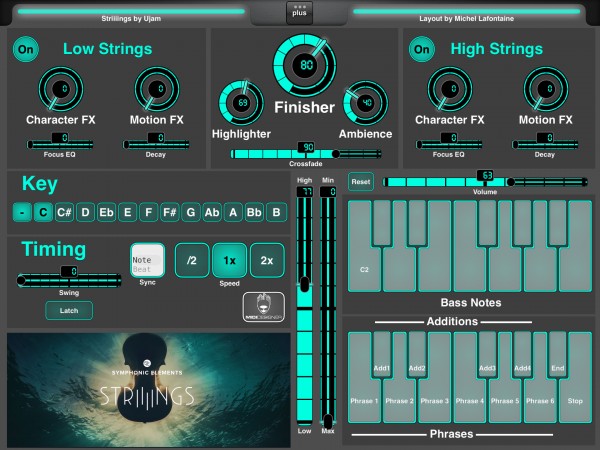
Task: Set speed to /2
Action: coord(192,260)
